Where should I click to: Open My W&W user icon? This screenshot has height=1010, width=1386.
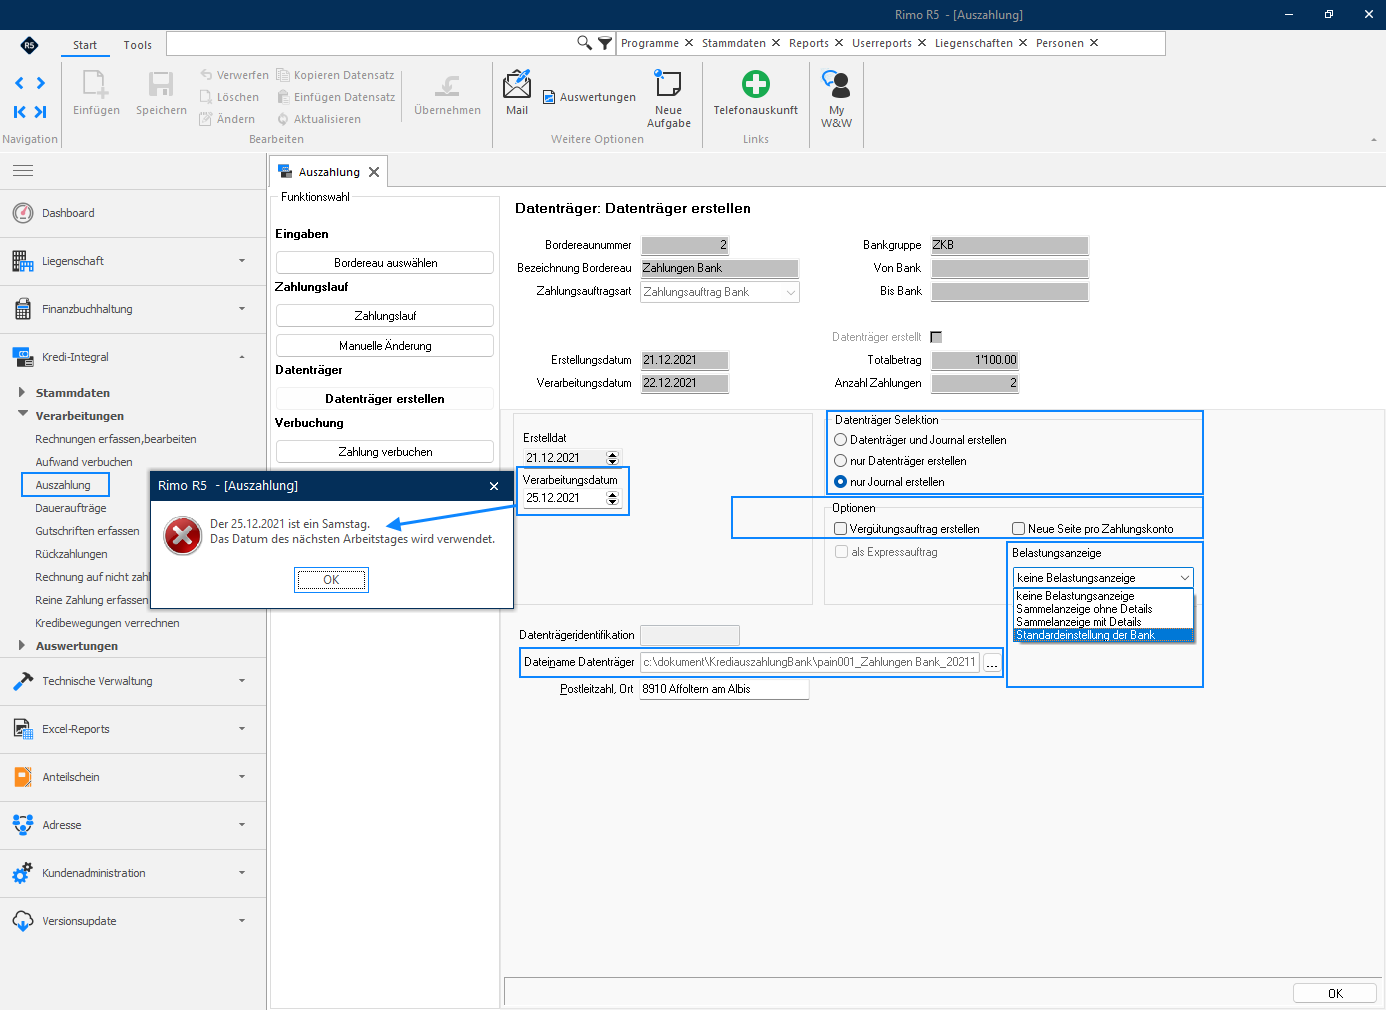point(836,84)
